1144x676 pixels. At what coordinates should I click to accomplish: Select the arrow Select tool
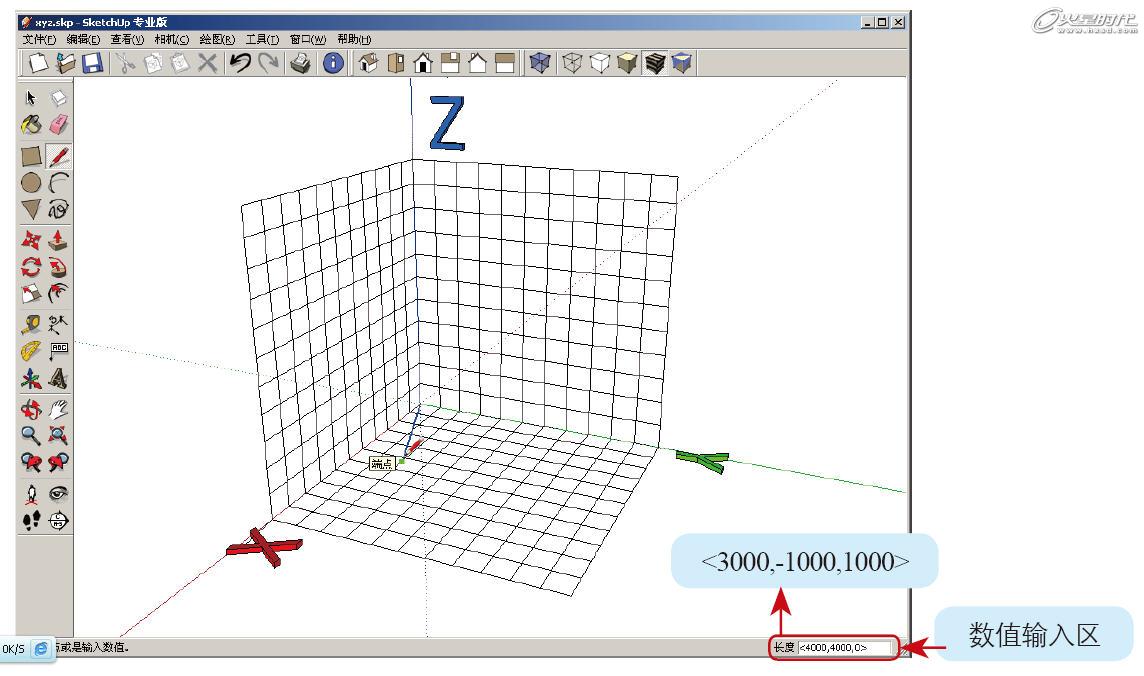[x=31, y=98]
